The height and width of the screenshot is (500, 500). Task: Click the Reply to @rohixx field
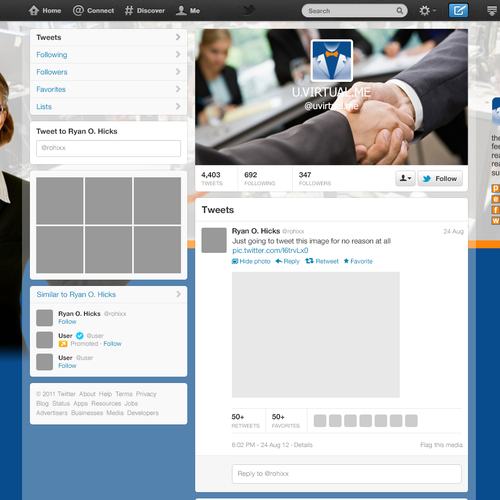coord(347,474)
